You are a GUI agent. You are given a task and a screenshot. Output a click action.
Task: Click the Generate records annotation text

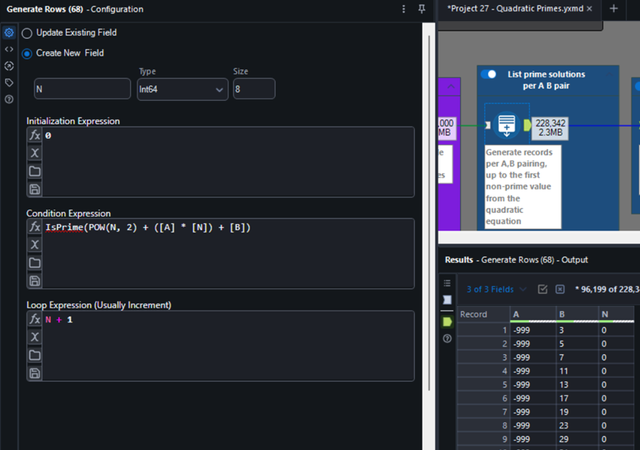coord(522,187)
